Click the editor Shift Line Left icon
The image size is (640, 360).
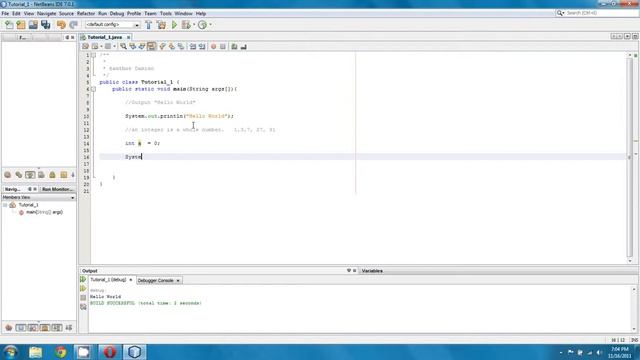[x=193, y=47]
